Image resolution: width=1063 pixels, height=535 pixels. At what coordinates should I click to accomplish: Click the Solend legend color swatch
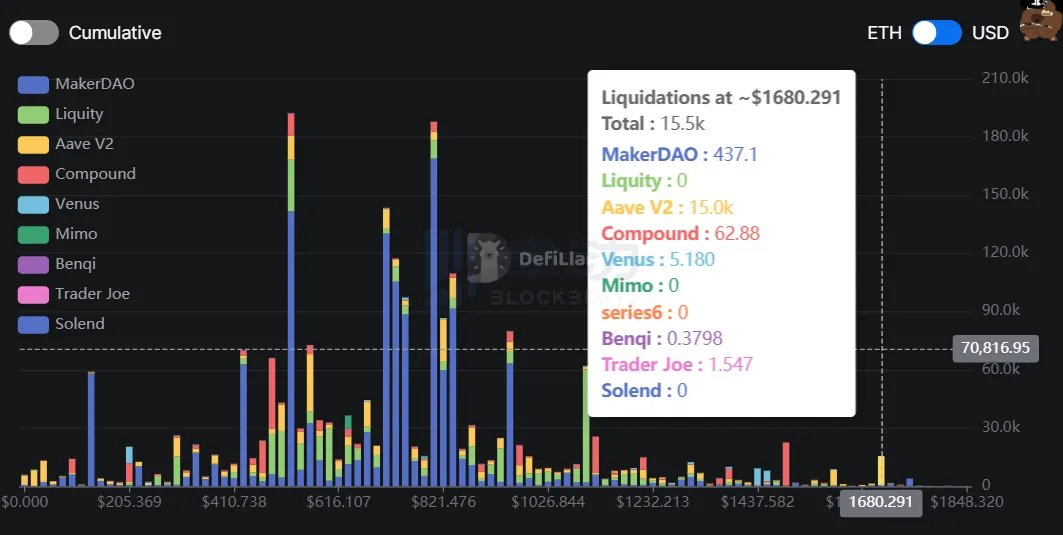pyautogui.click(x=33, y=324)
